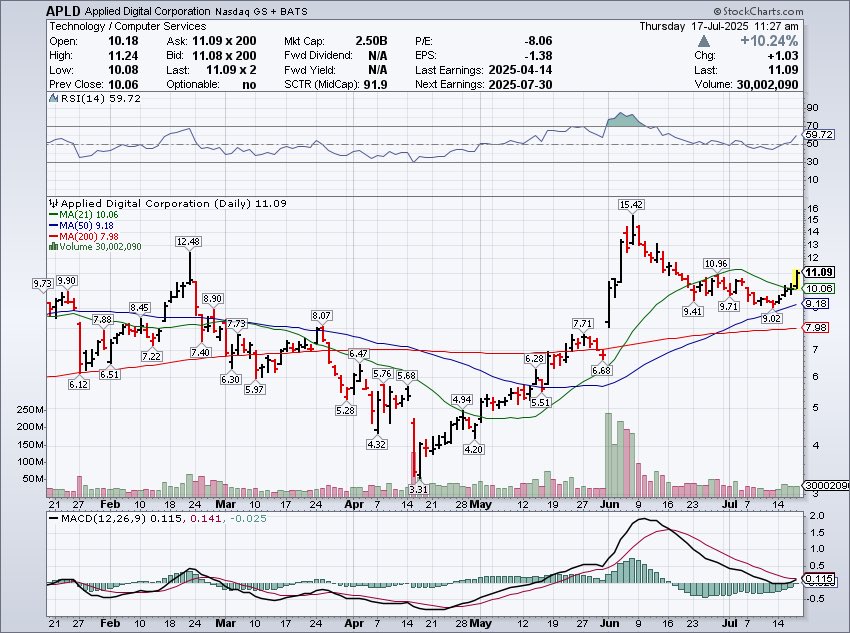Click the 8.07 price label in March
Image resolution: width=850 pixels, height=633 pixels.
pyautogui.click(x=321, y=315)
